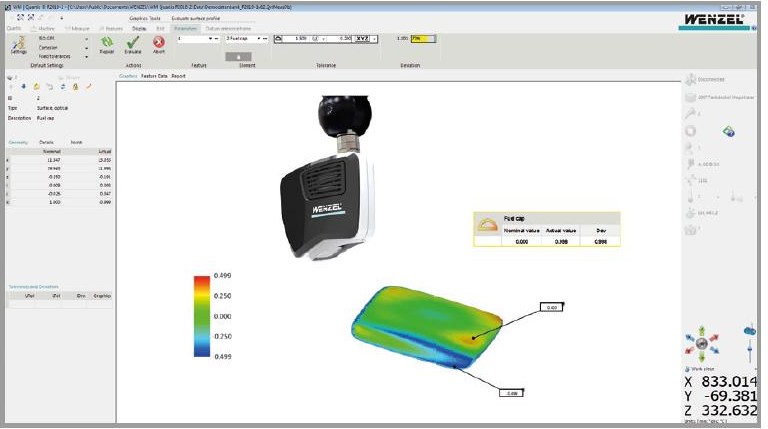Open the Display ribbon tab
The height and width of the screenshot is (429, 768).
[139, 28]
